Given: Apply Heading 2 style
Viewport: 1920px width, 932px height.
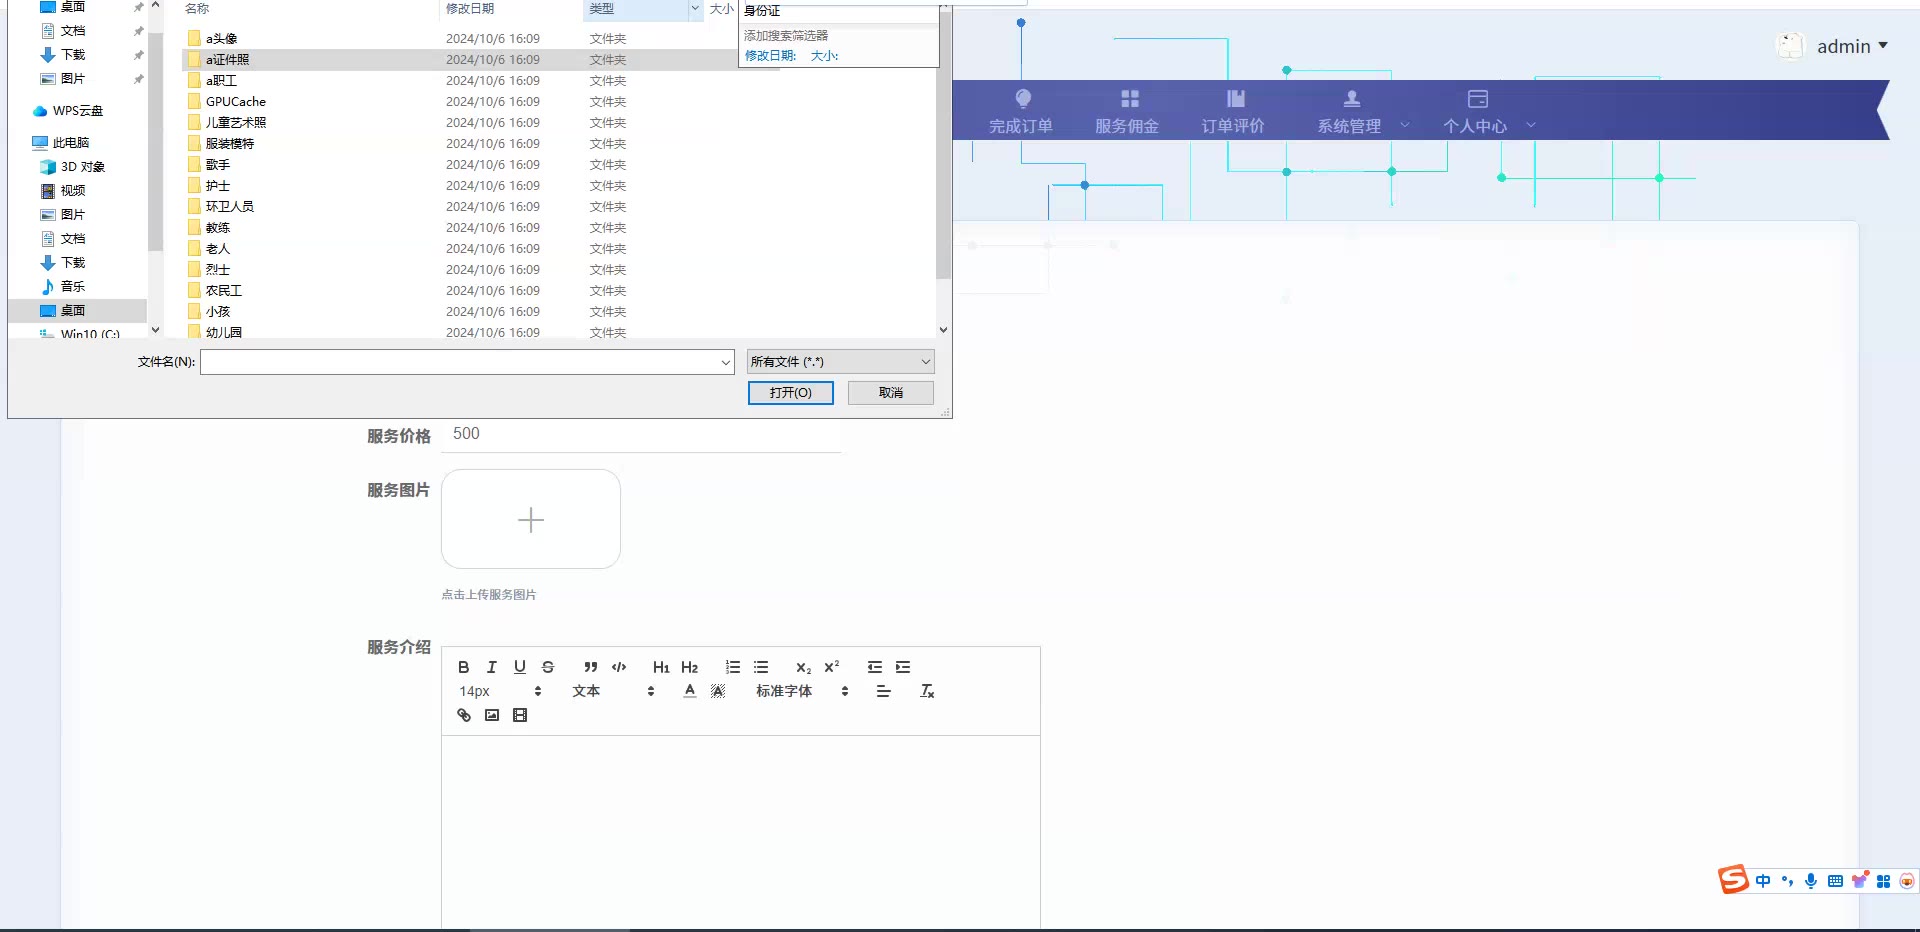Looking at the screenshot, I should point(689,667).
